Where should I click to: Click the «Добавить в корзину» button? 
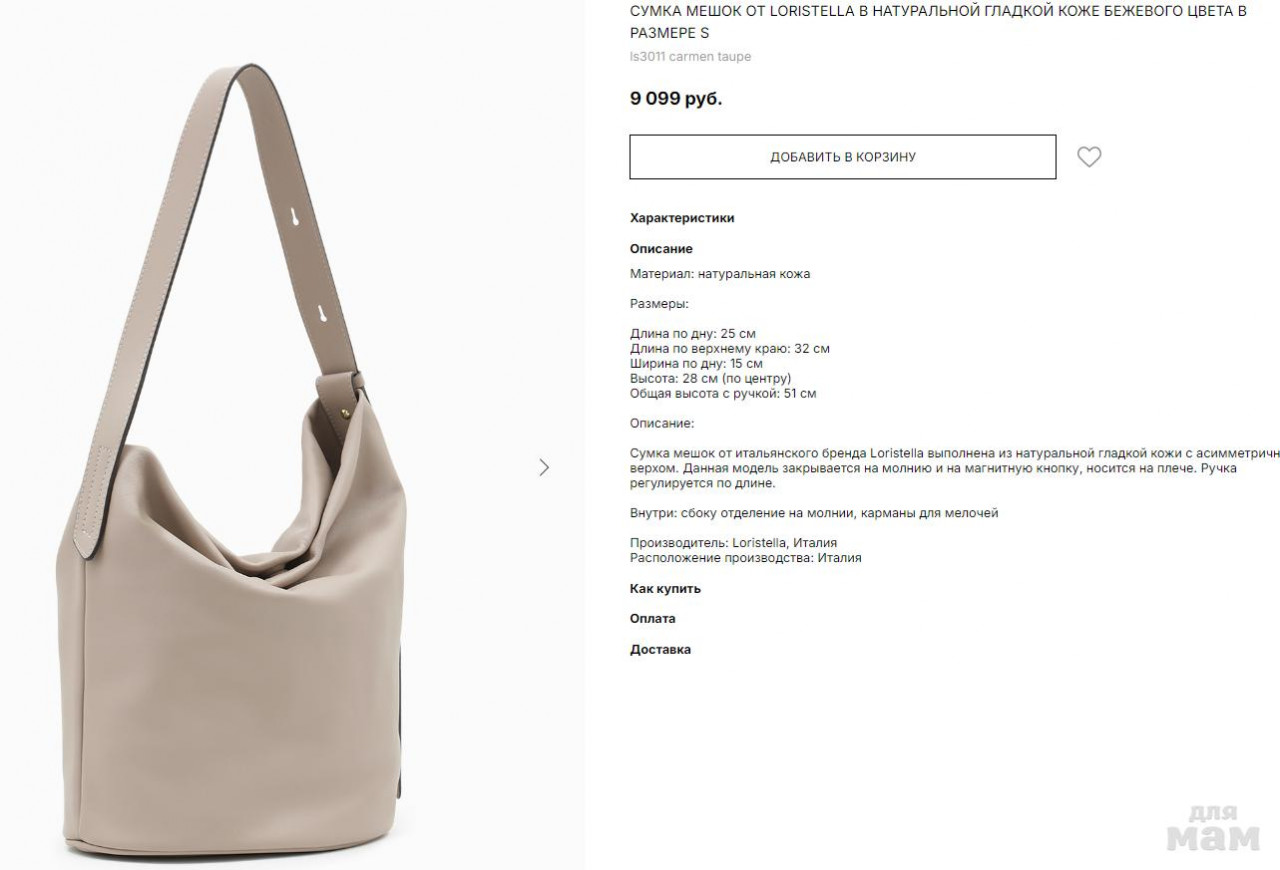(842, 157)
